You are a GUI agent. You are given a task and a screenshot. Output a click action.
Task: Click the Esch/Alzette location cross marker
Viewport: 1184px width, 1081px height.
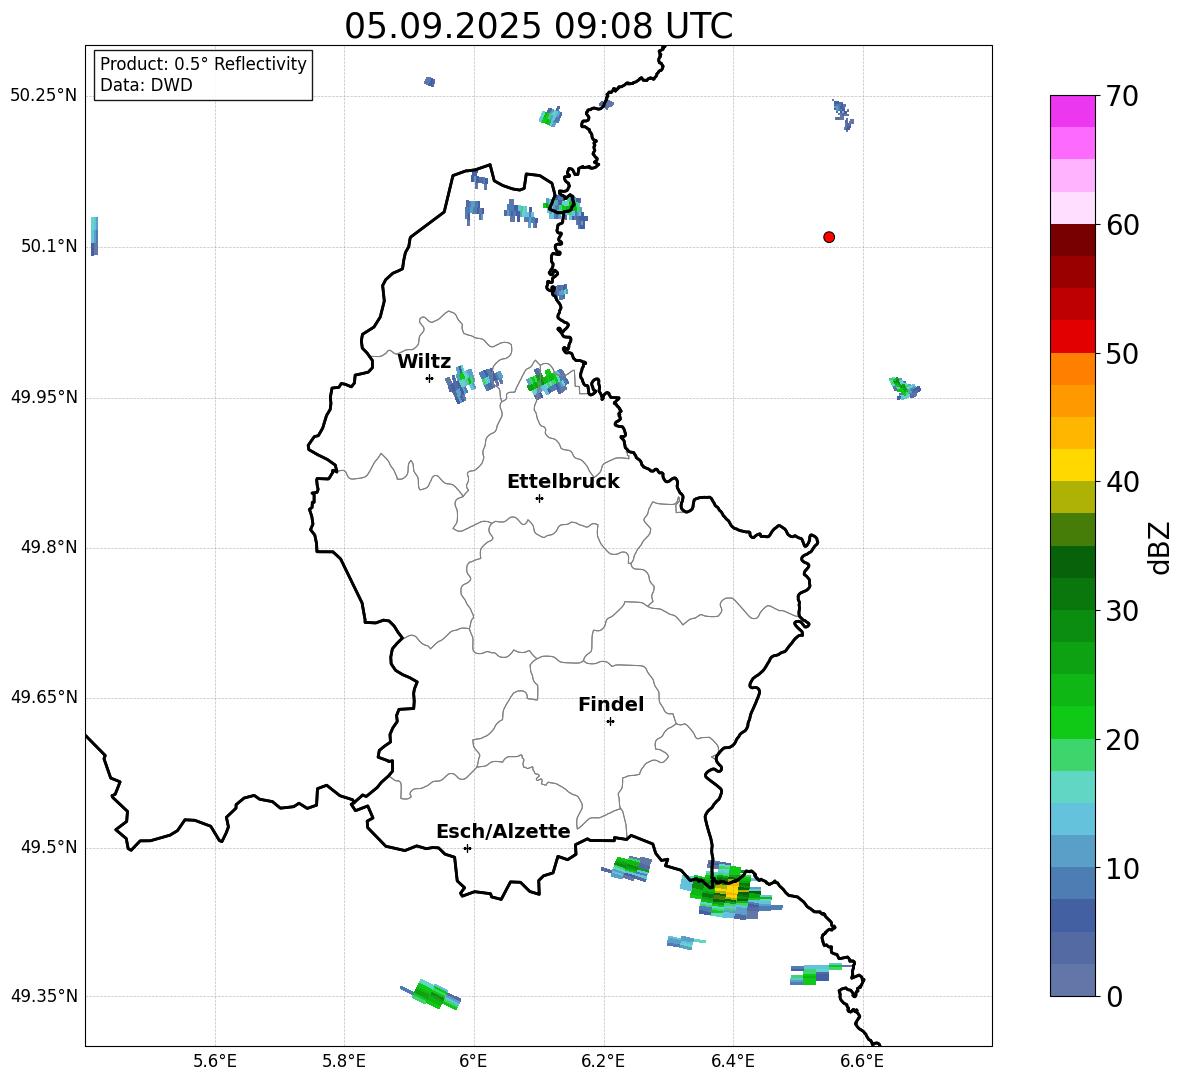click(467, 848)
